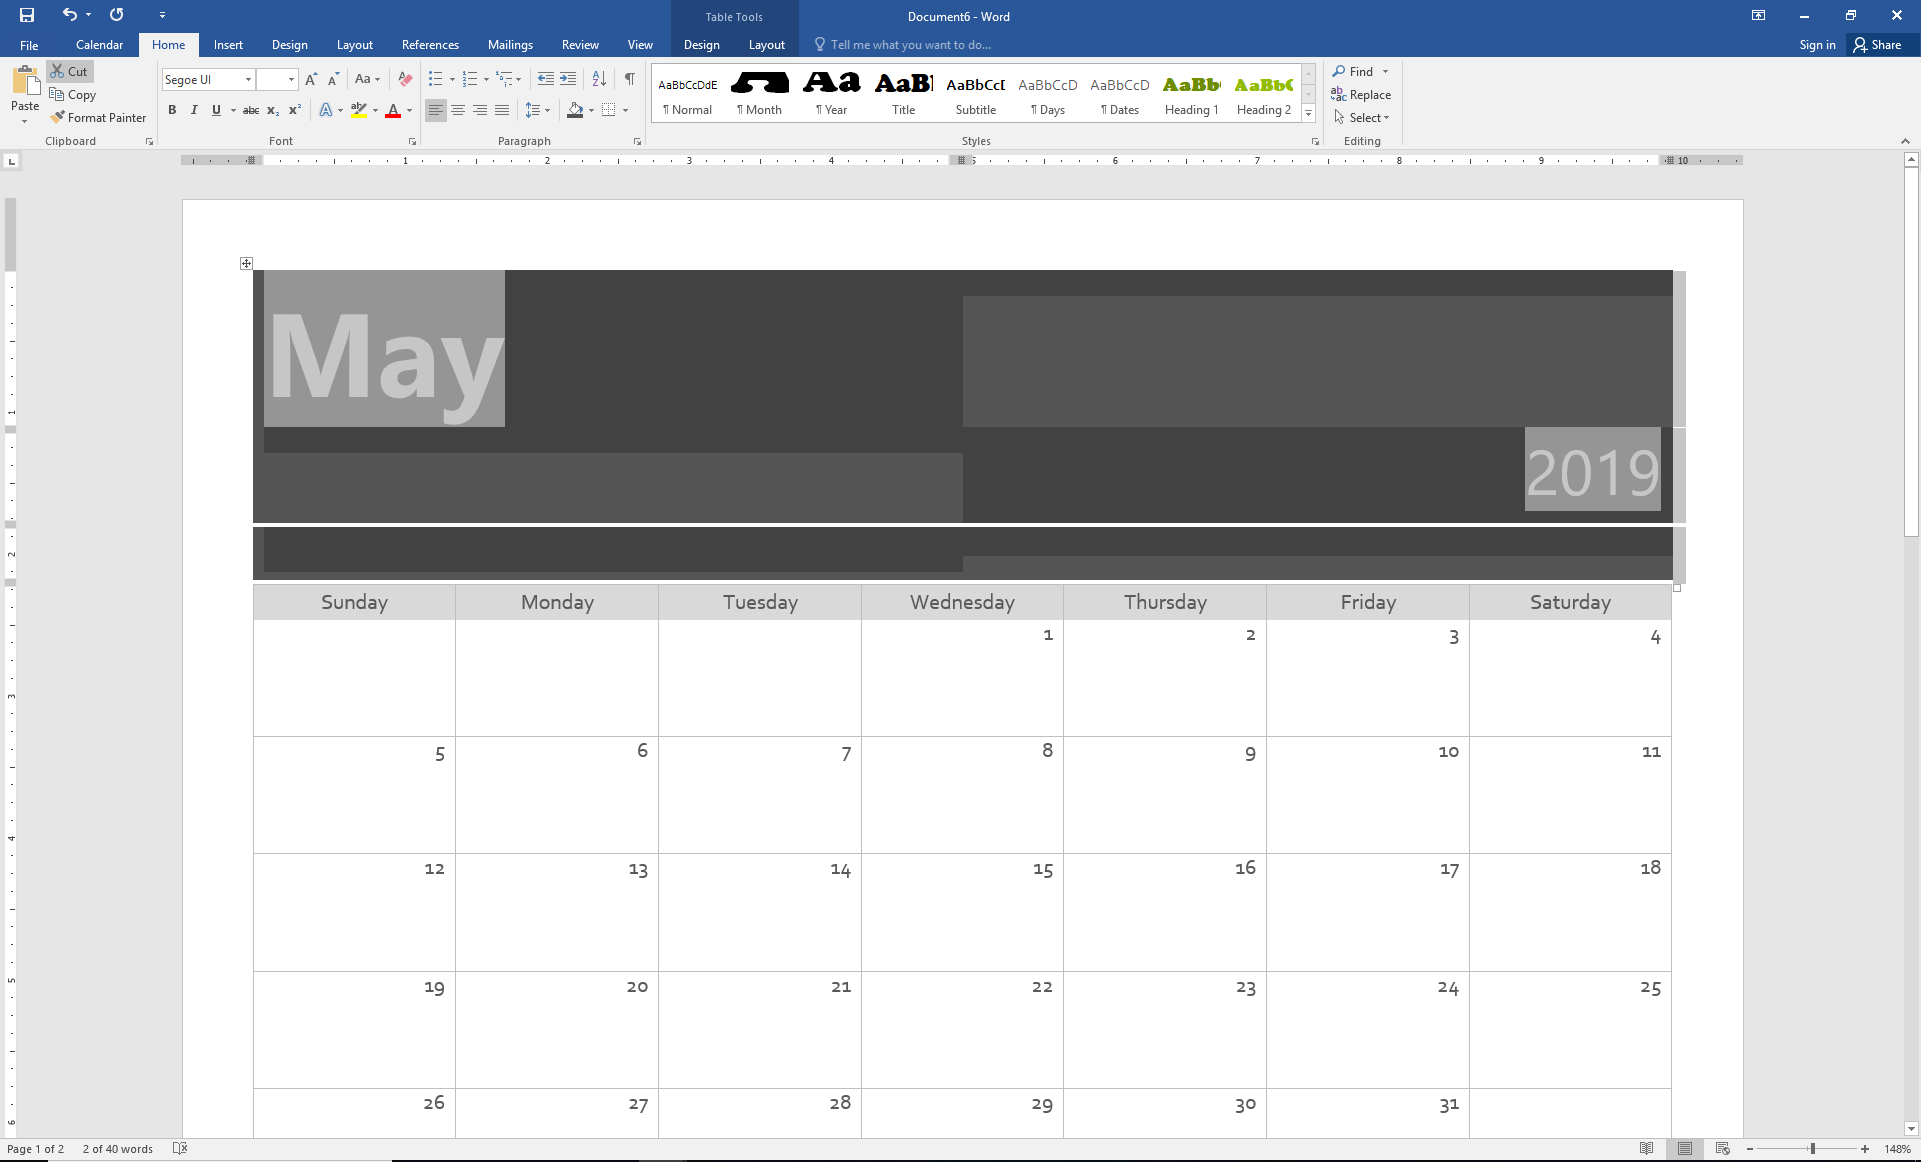The height and width of the screenshot is (1162, 1921).
Task: Open the Mailings ribbon tab
Action: (510, 45)
